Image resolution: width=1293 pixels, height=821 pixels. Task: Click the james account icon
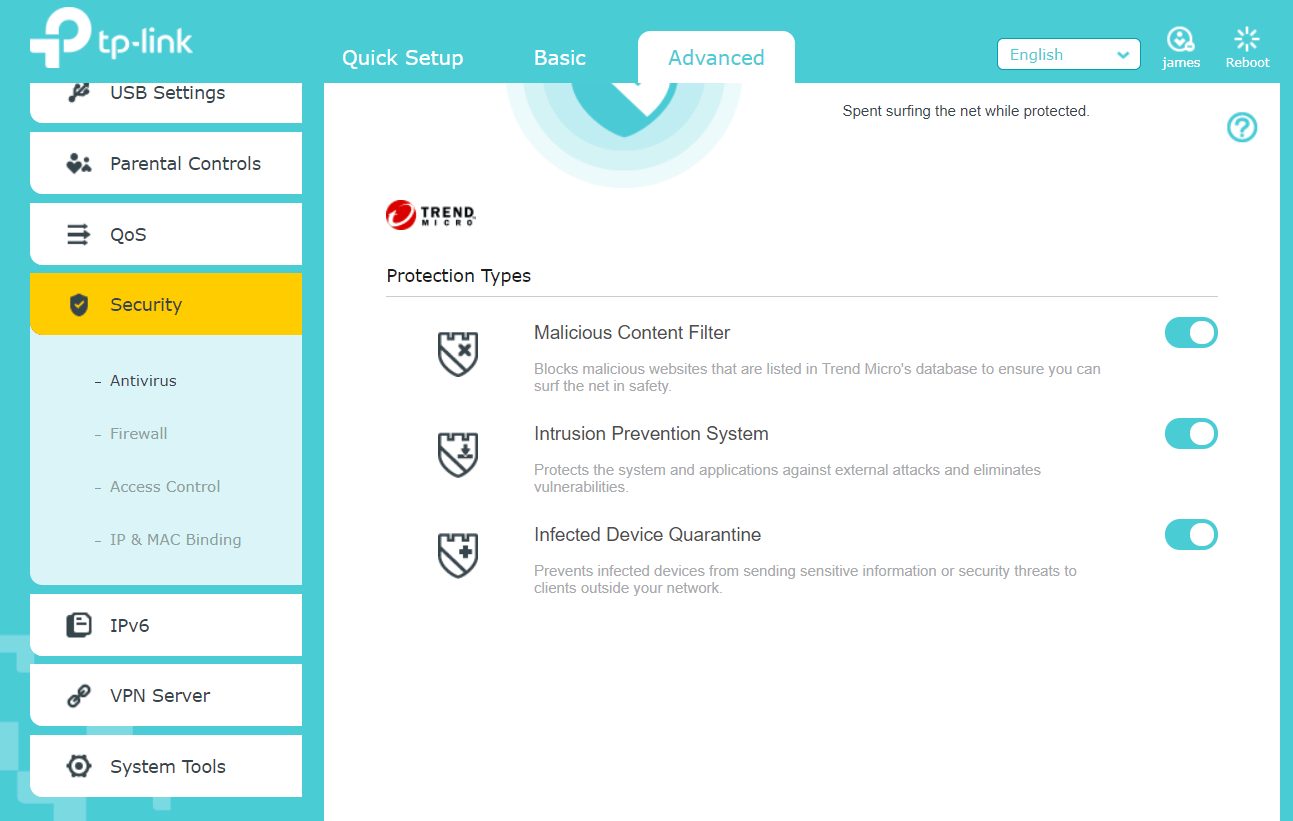pyautogui.click(x=1181, y=40)
